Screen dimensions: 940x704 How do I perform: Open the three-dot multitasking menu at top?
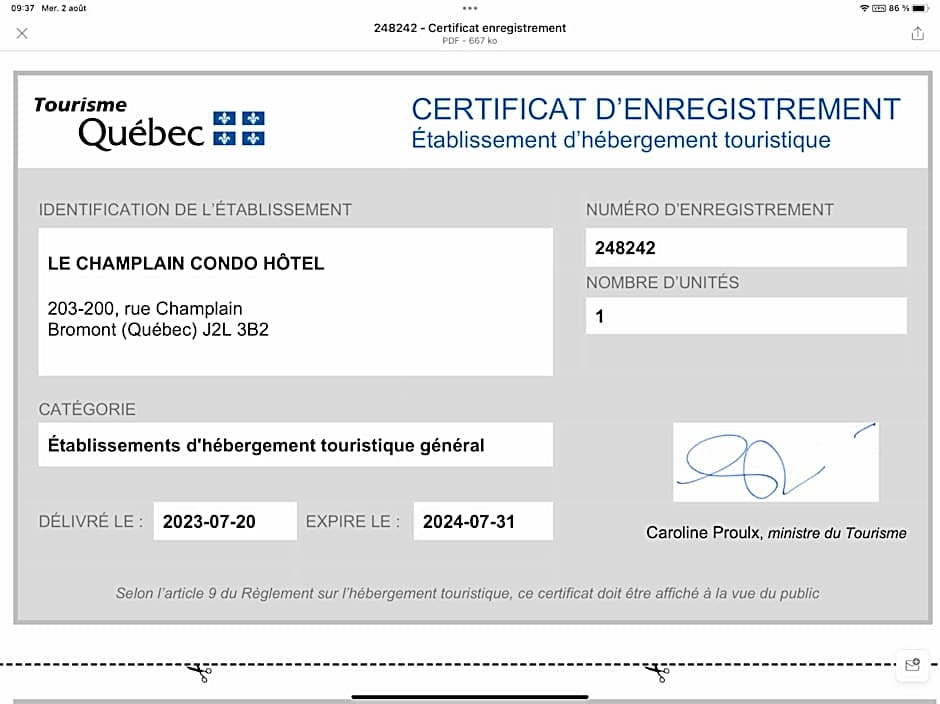click(470, 8)
